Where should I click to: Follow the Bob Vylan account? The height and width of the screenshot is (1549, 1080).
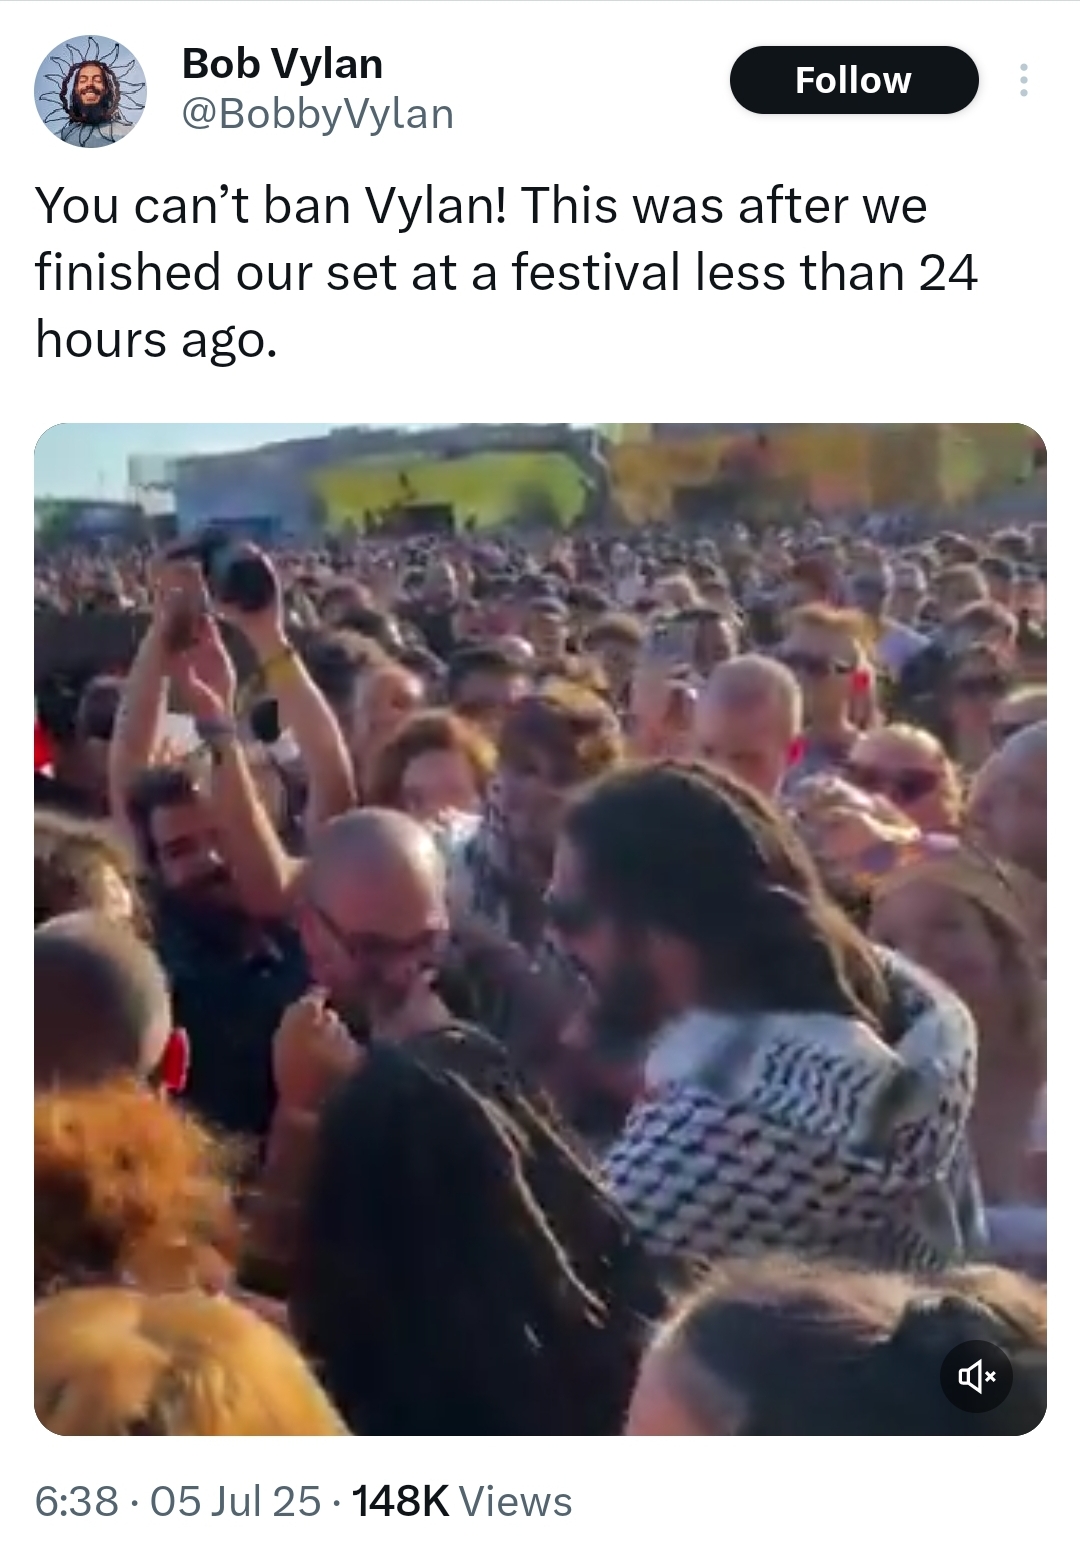(853, 80)
